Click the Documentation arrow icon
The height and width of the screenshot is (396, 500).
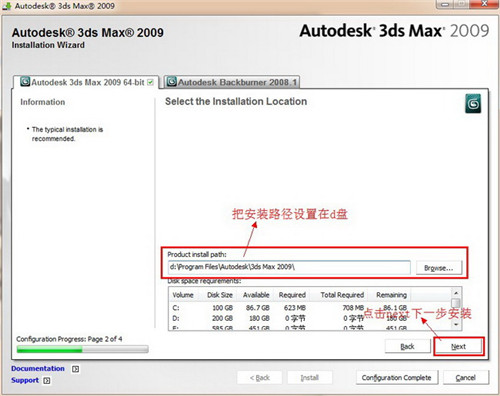point(76,369)
